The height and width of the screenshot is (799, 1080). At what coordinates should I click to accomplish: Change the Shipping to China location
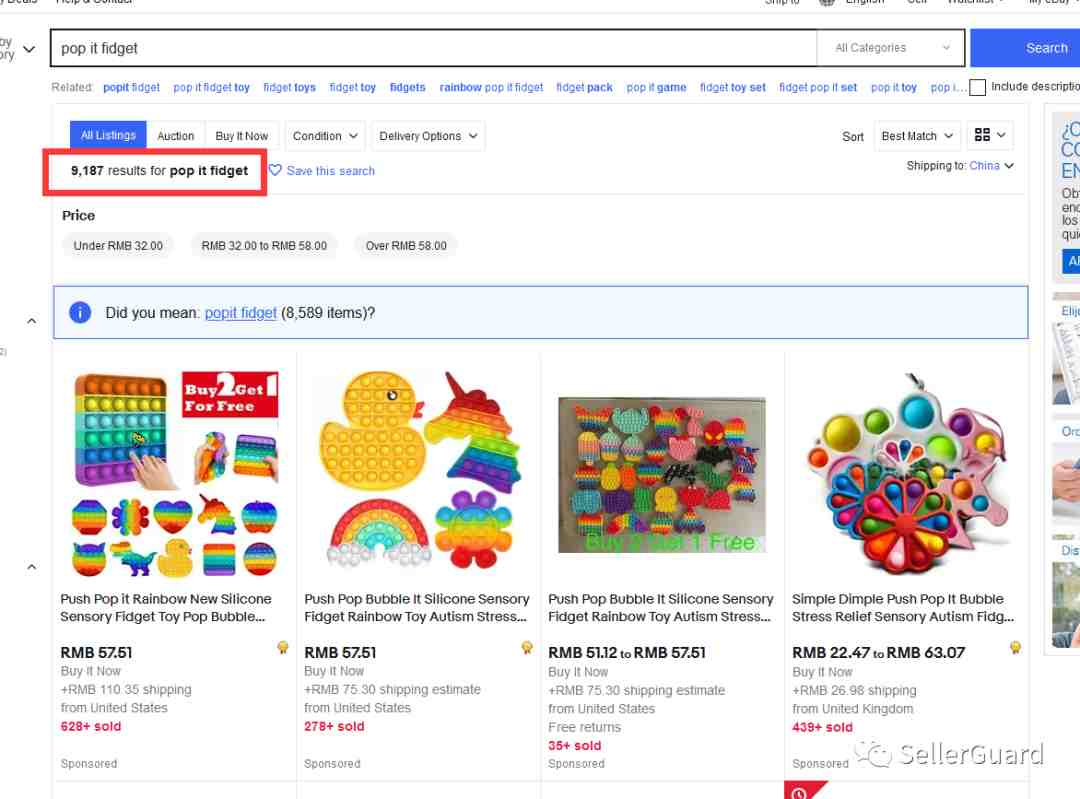point(991,166)
